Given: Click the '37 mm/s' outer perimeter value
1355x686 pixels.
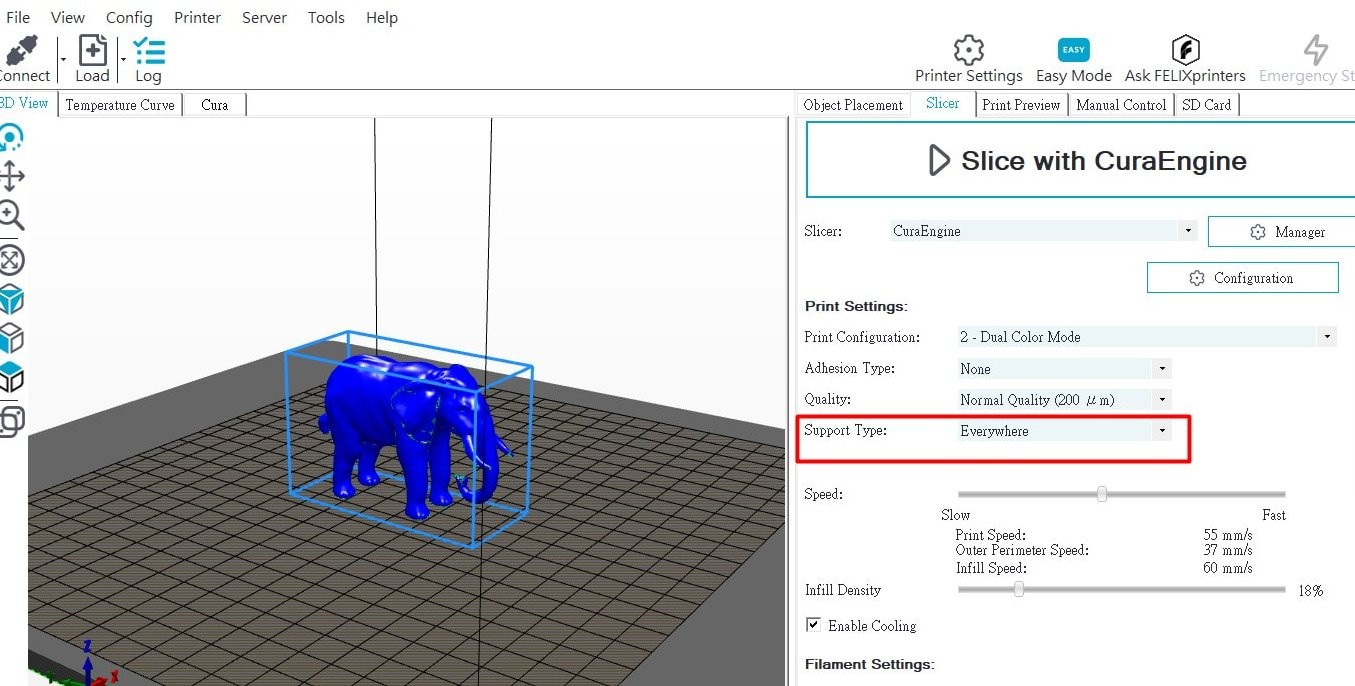Looking at the screenshot, I should click(x=1228, y=550).
